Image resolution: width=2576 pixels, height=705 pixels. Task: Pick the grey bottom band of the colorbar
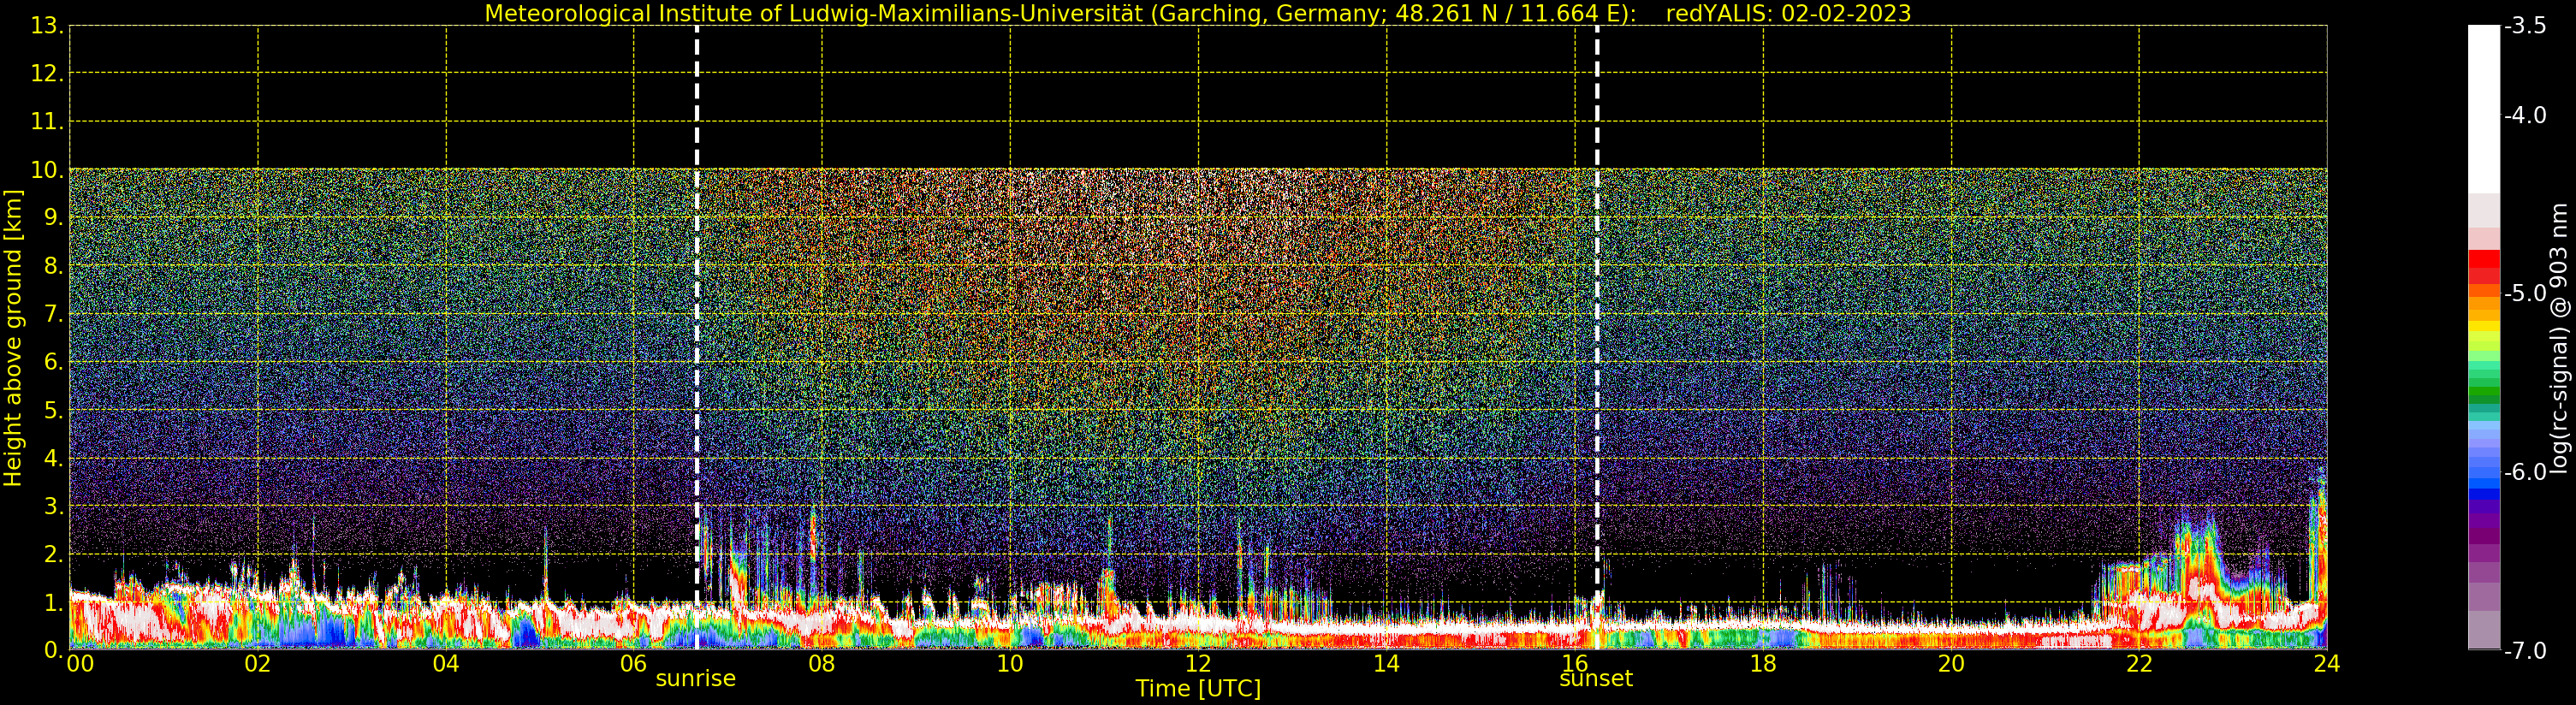pyautogui.click(x=2484, y=630)
